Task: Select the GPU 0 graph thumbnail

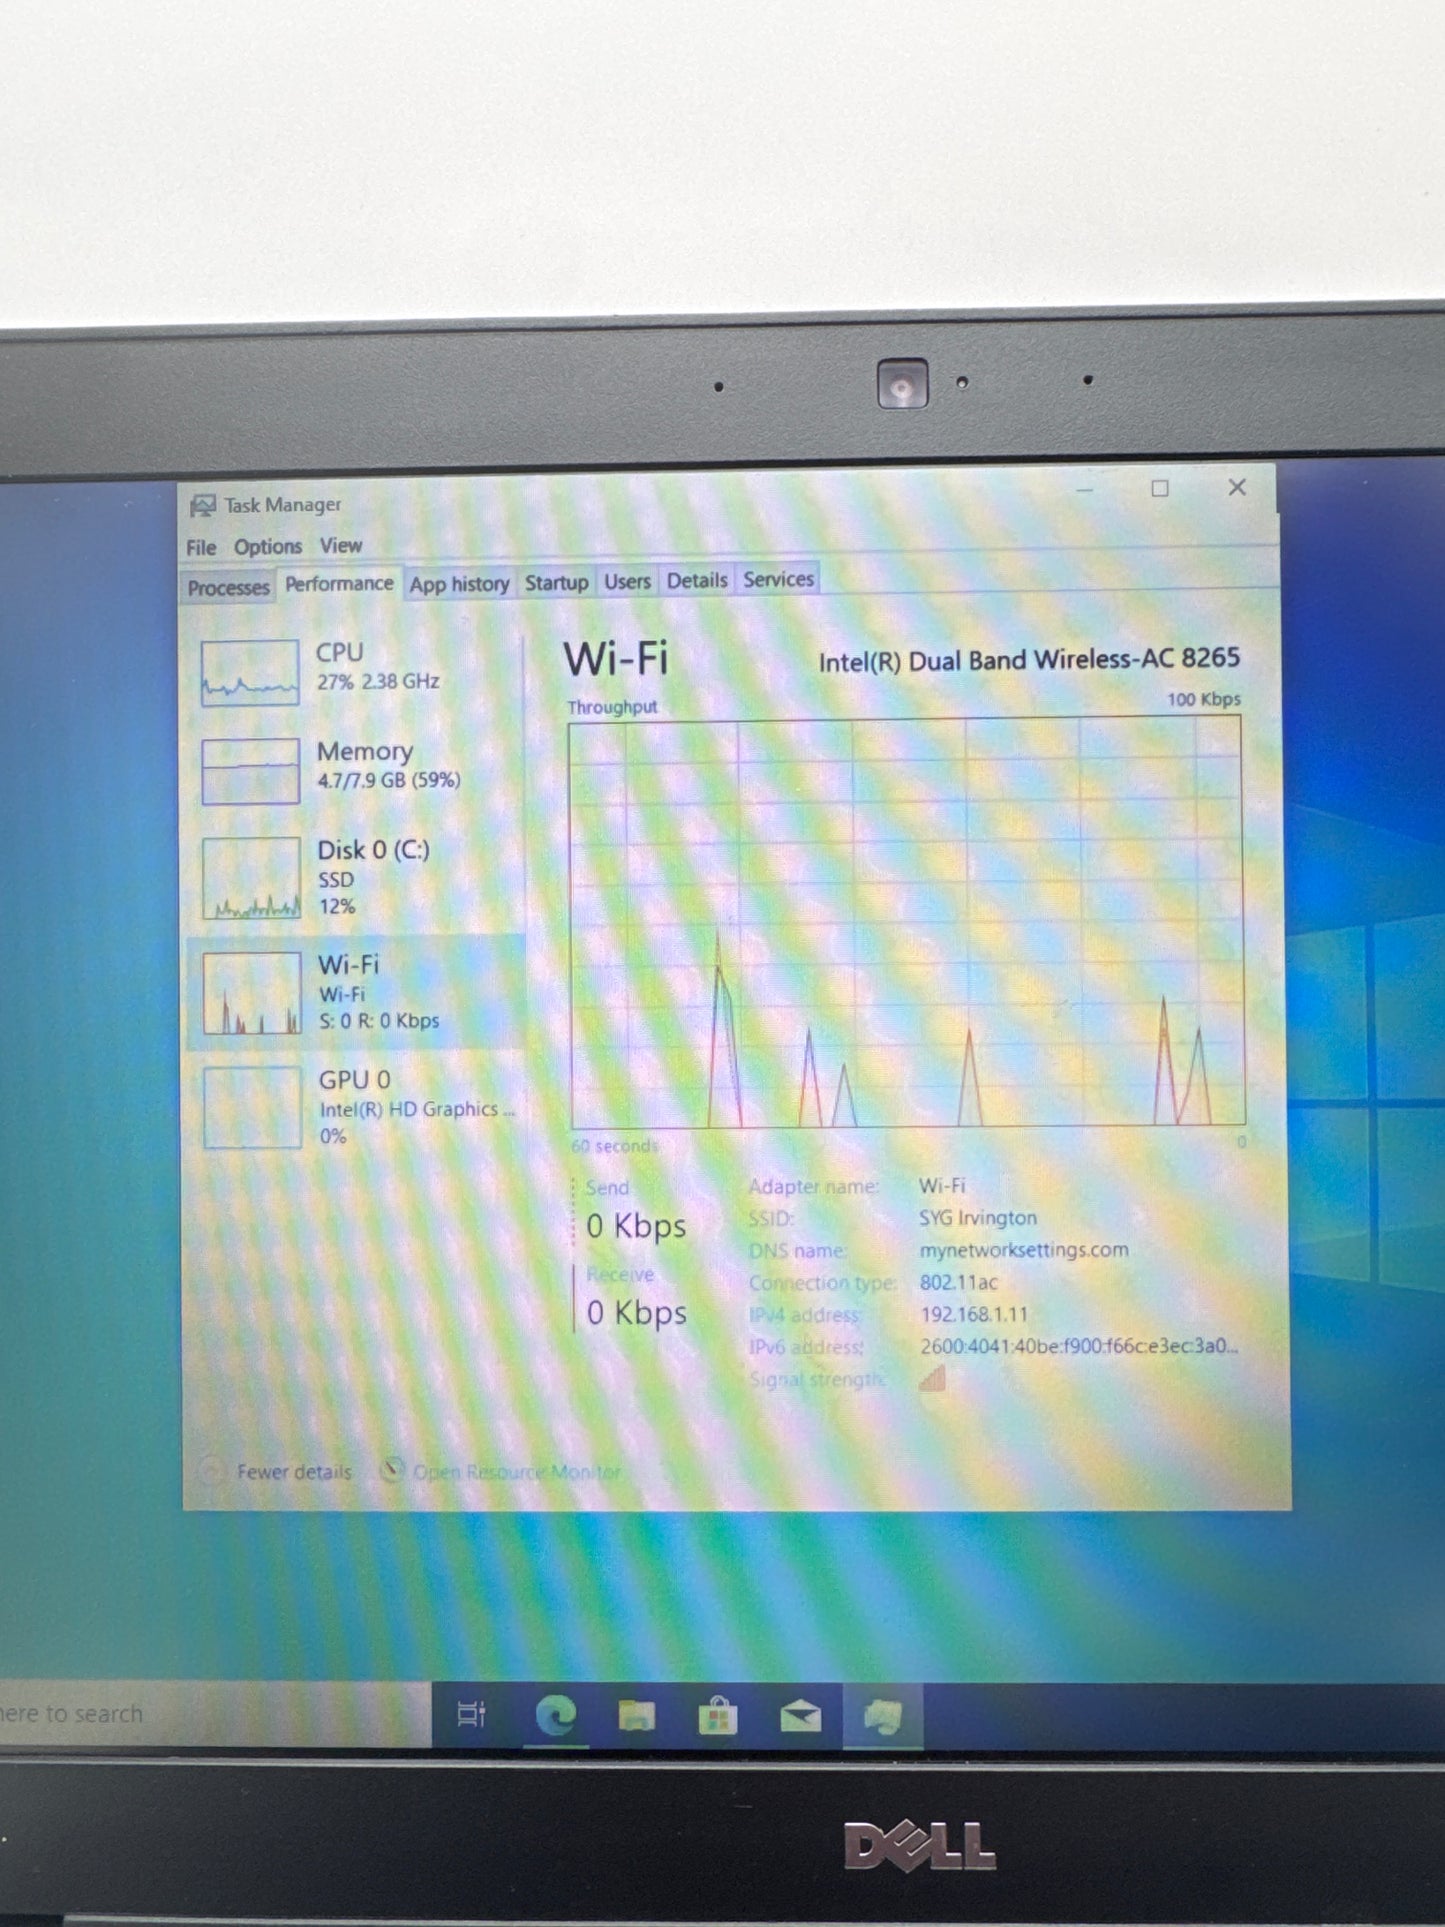Action: (253, 1107)
